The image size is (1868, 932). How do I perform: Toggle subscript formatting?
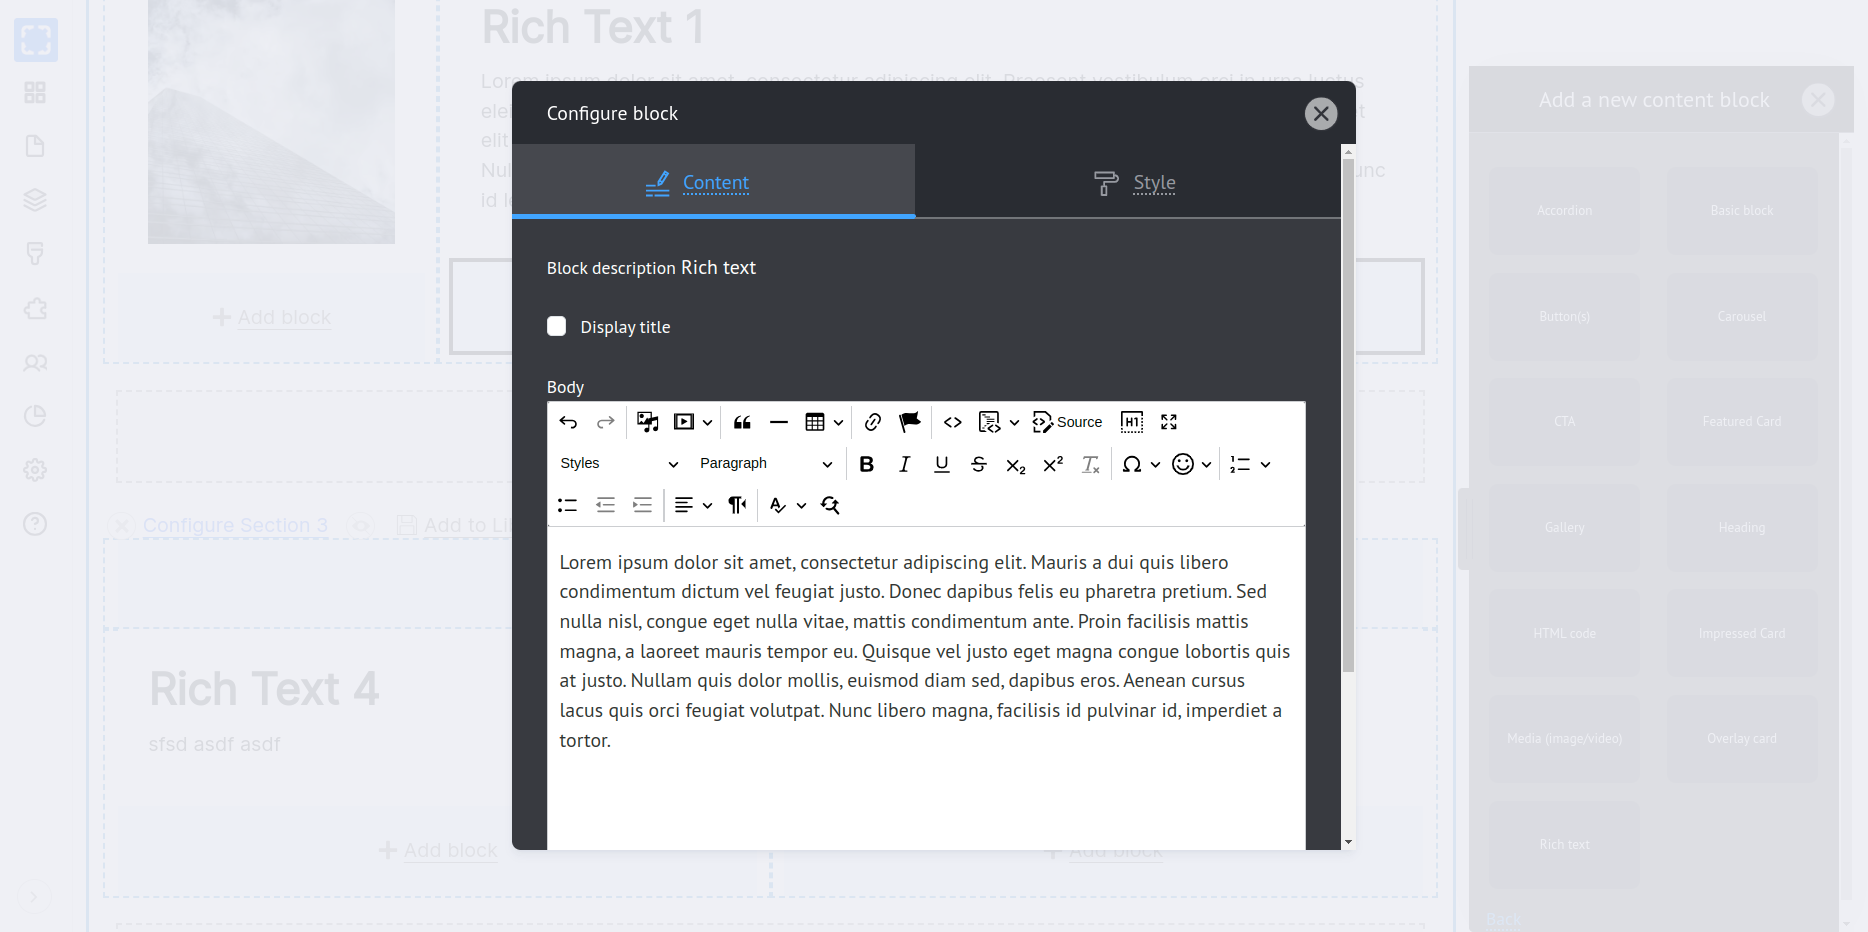tap(1016, 464)
